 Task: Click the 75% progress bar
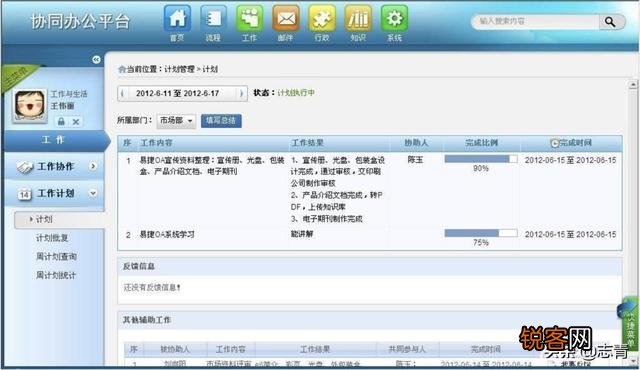point(481,233)
